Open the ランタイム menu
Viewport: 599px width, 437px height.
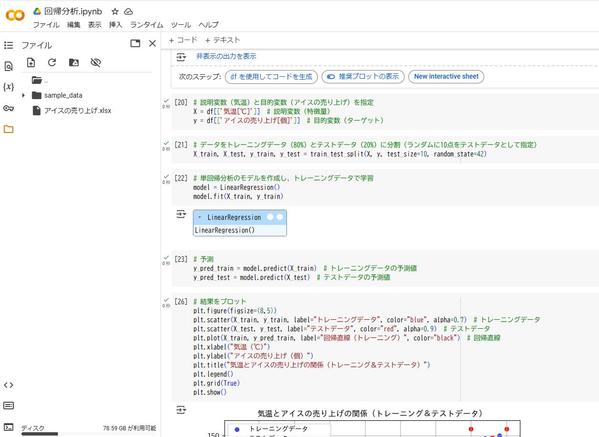[x=147, y=25]
